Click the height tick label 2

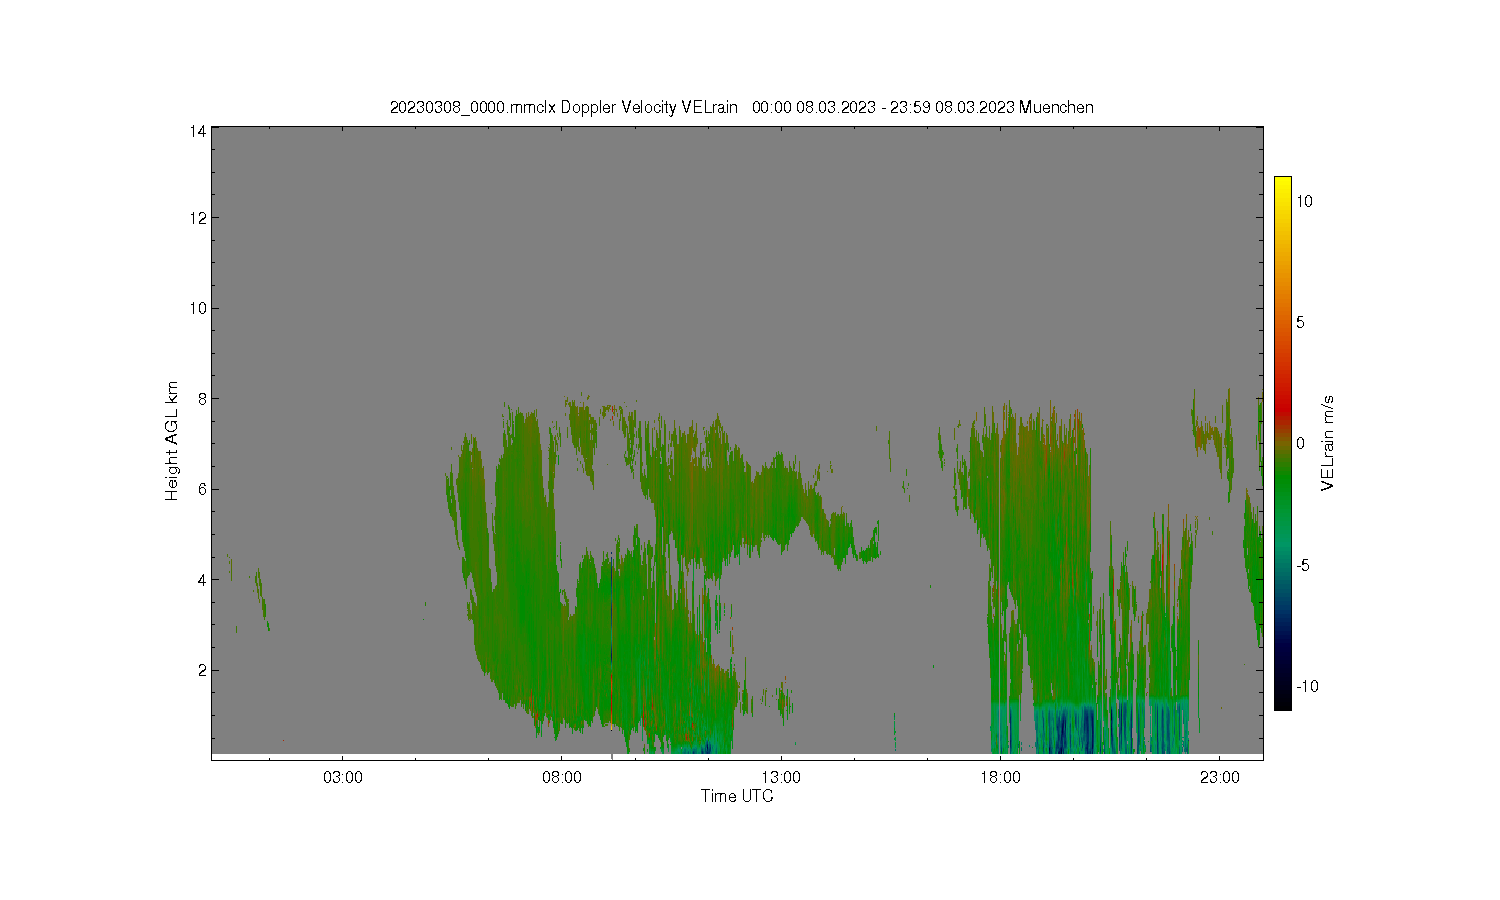[x=202, y=670]
